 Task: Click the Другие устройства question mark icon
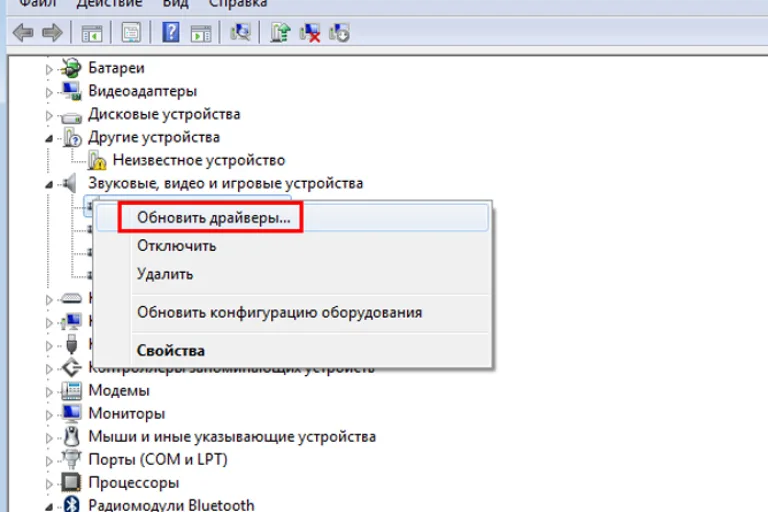[72, 137]
